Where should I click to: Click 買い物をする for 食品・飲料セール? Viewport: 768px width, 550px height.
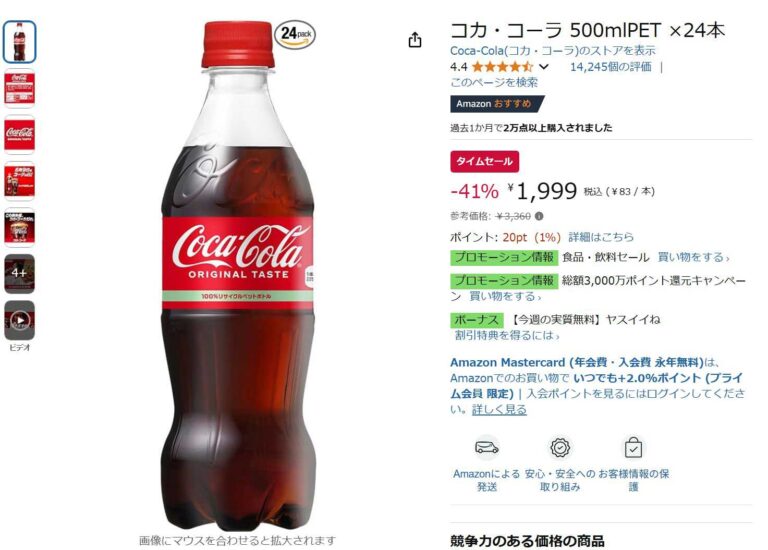click(693, 257)
